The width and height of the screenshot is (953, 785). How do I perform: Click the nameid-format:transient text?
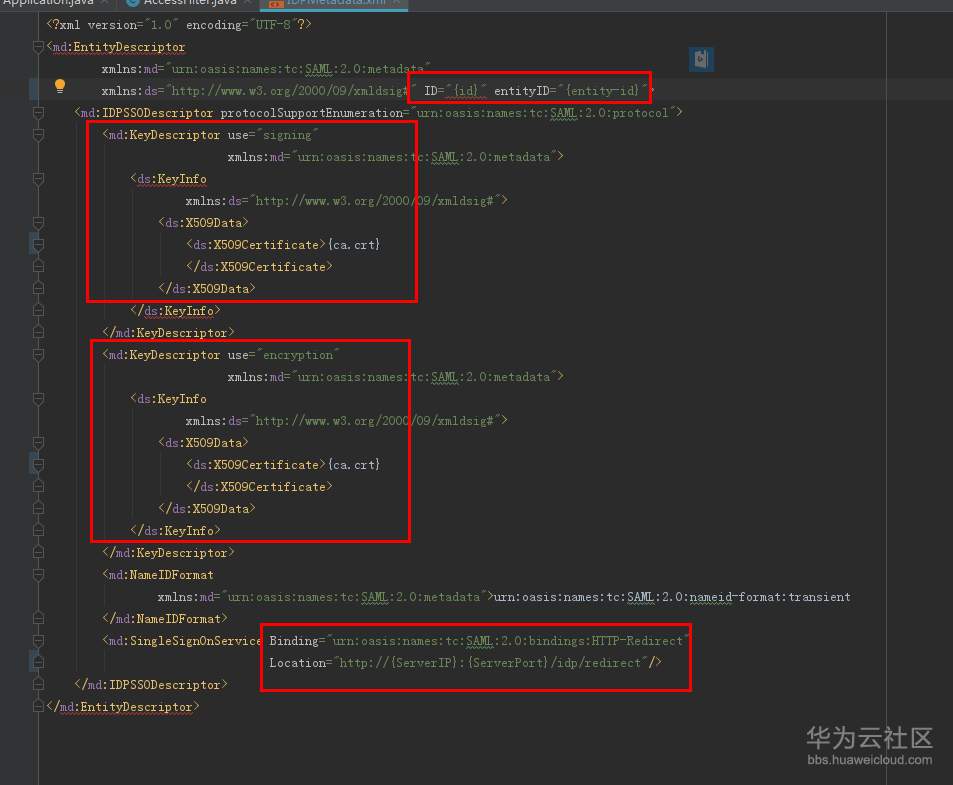pos(770,597)
